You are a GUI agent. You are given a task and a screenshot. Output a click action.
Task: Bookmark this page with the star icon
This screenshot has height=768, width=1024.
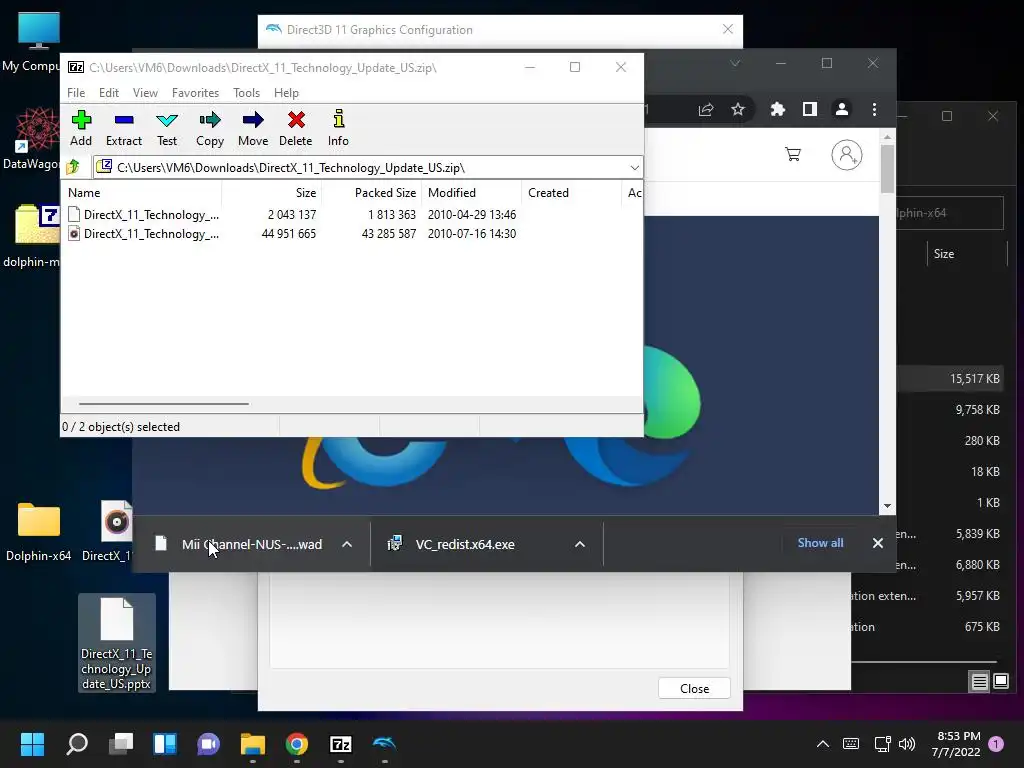(x=738, y=110)
